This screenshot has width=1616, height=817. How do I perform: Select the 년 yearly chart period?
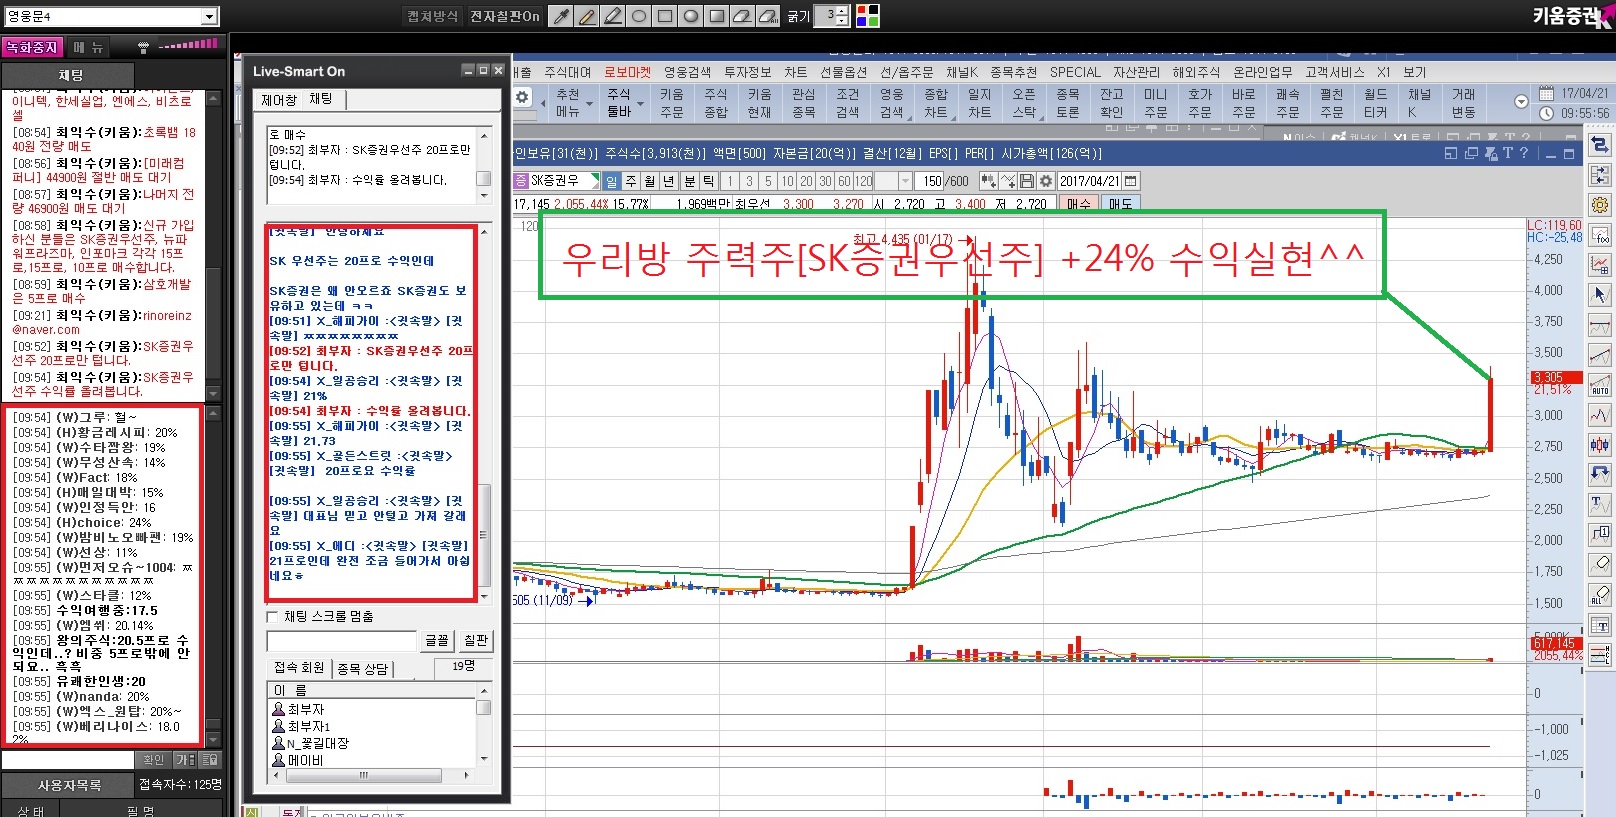coord(669,181)
